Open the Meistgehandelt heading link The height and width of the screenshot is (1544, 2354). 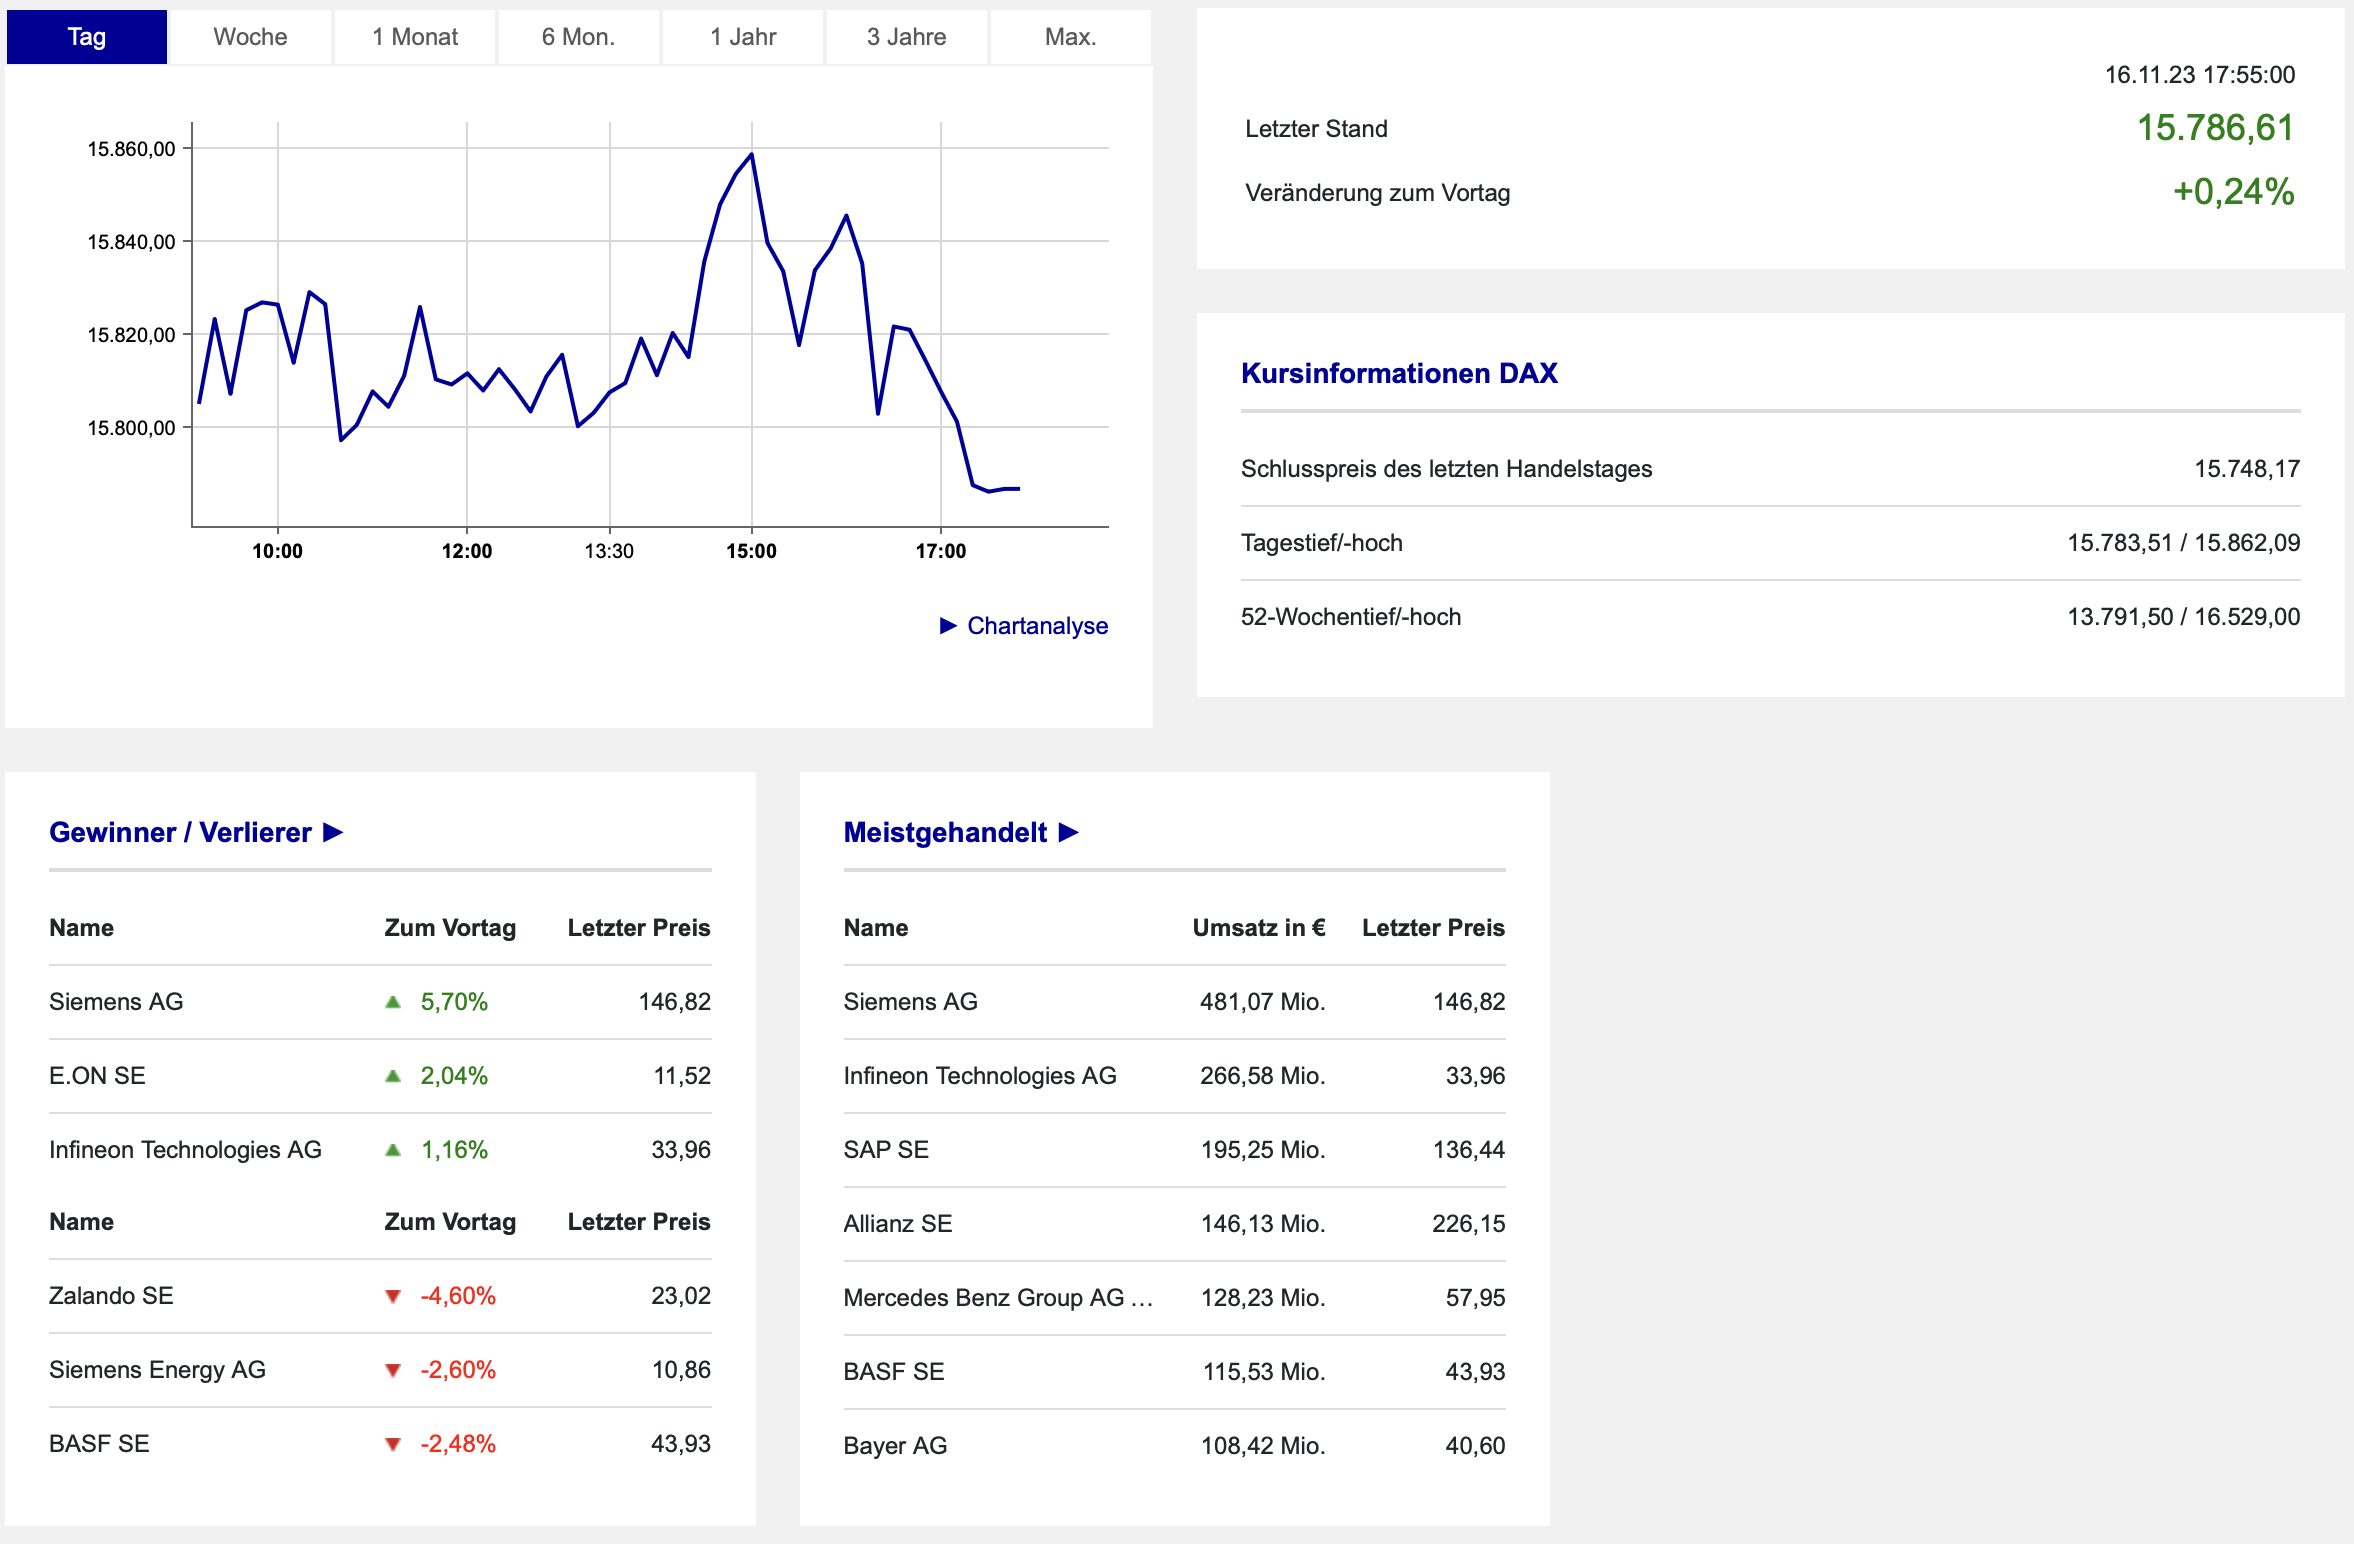(x=945, y=832)
